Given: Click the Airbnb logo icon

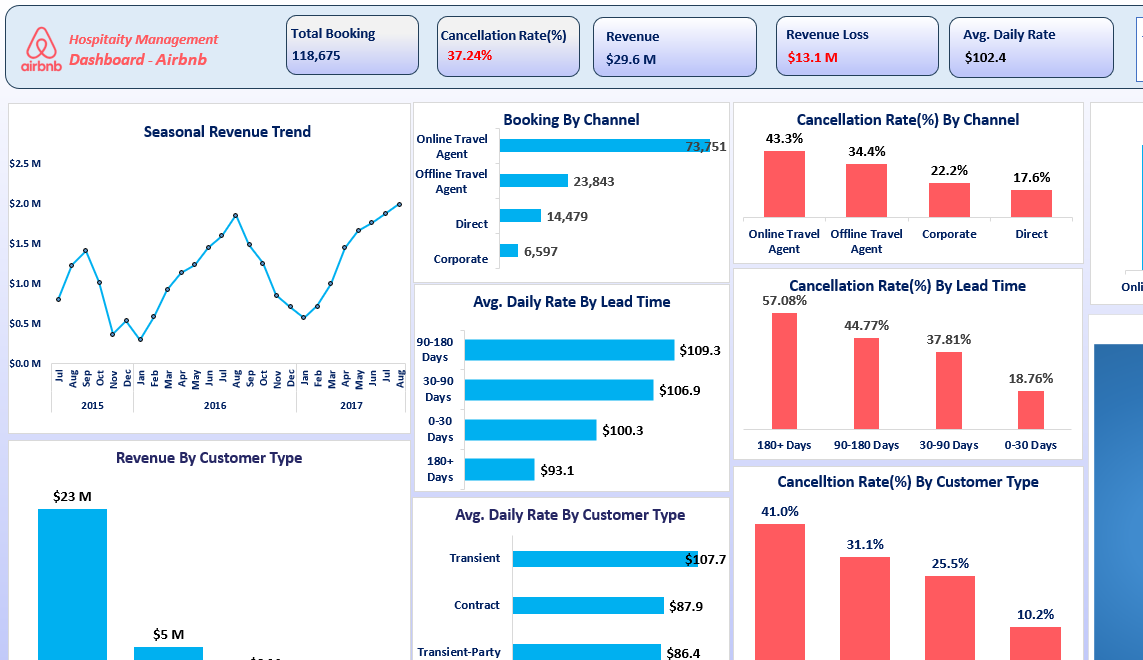Looking at the screenshot, I should (41, 49).
